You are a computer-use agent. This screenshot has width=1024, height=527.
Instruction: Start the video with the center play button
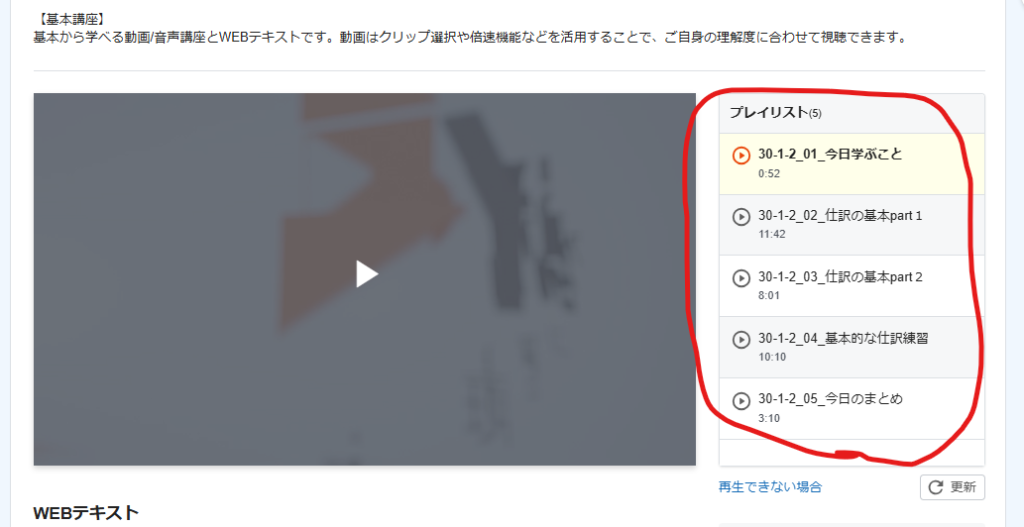click(367, 274)
